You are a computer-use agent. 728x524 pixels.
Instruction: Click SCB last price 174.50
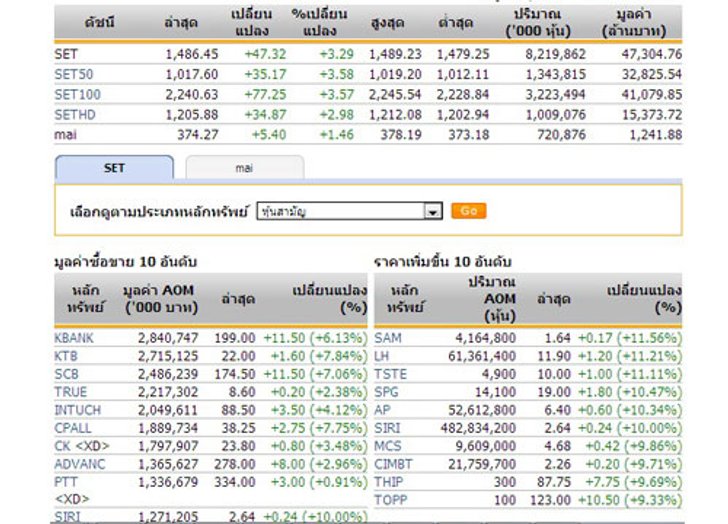click(234, 374)
